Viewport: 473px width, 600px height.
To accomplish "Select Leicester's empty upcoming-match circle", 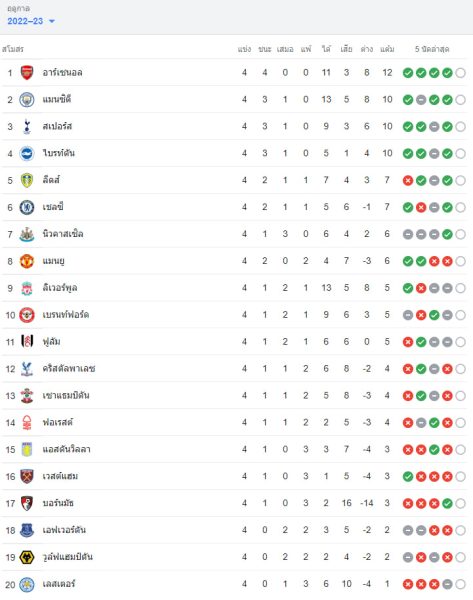I will click(461, 584).
